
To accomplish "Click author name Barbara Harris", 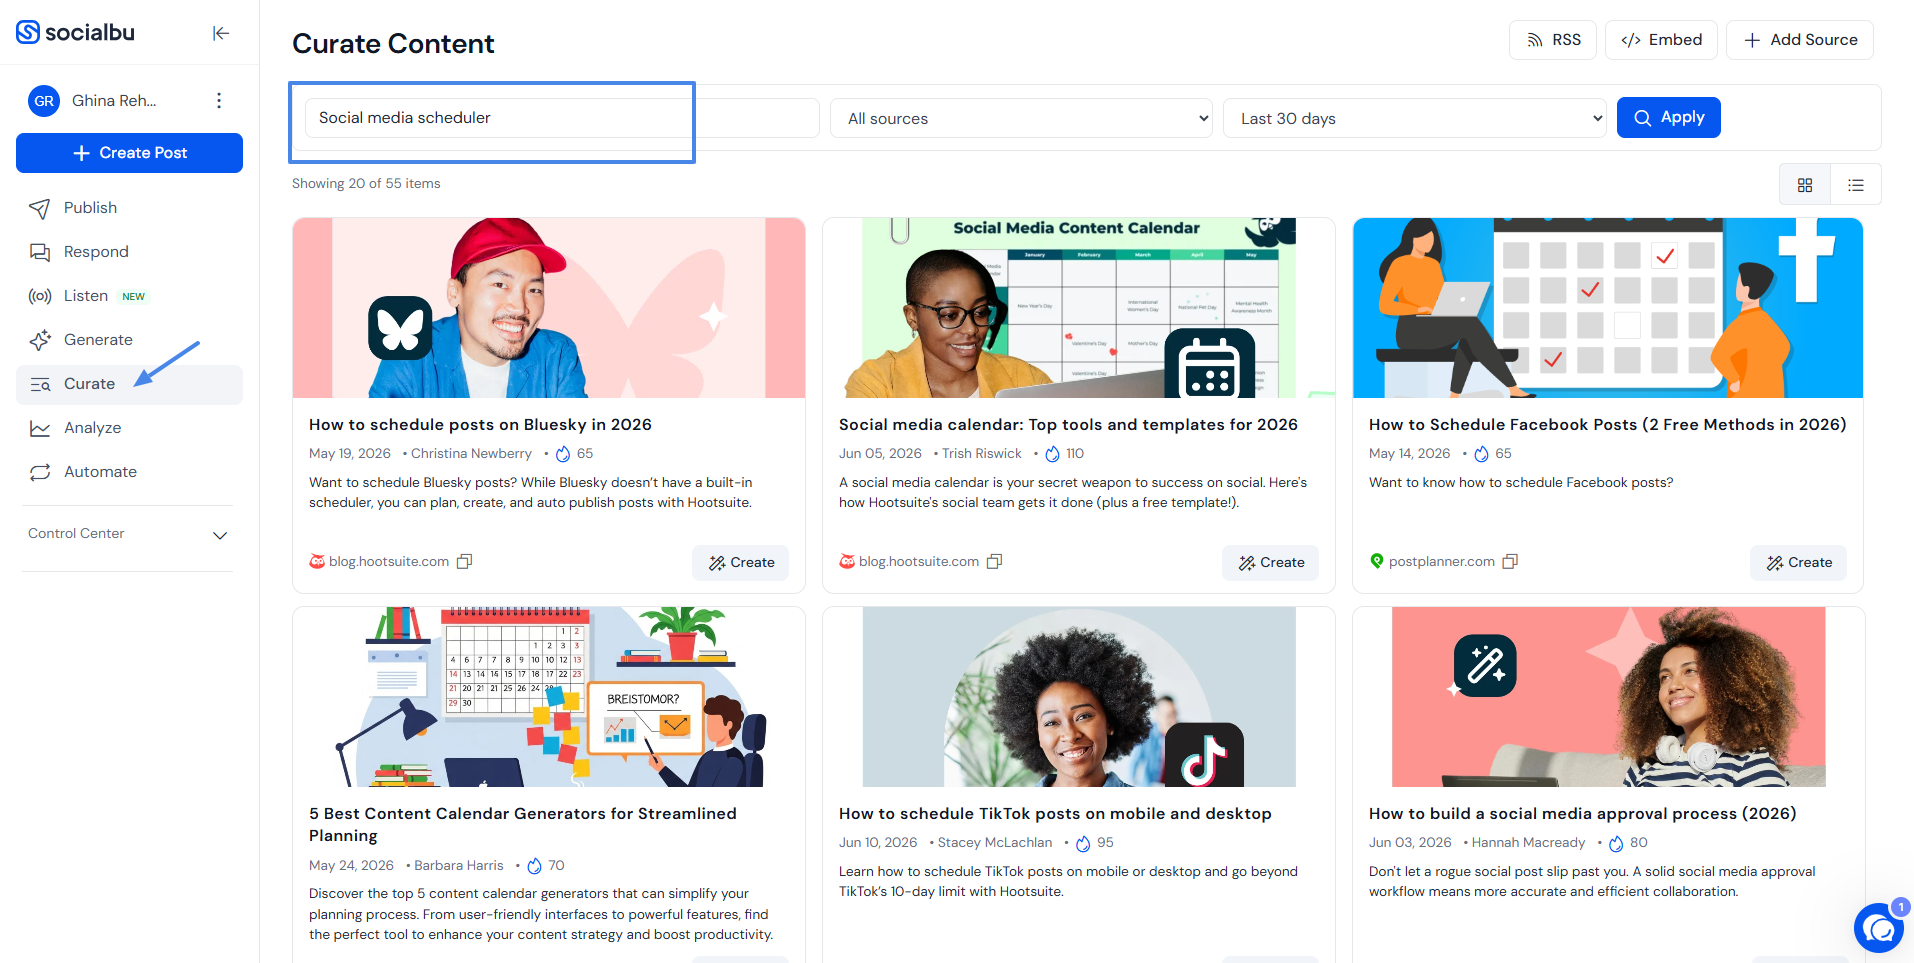I will coord(459,866).
